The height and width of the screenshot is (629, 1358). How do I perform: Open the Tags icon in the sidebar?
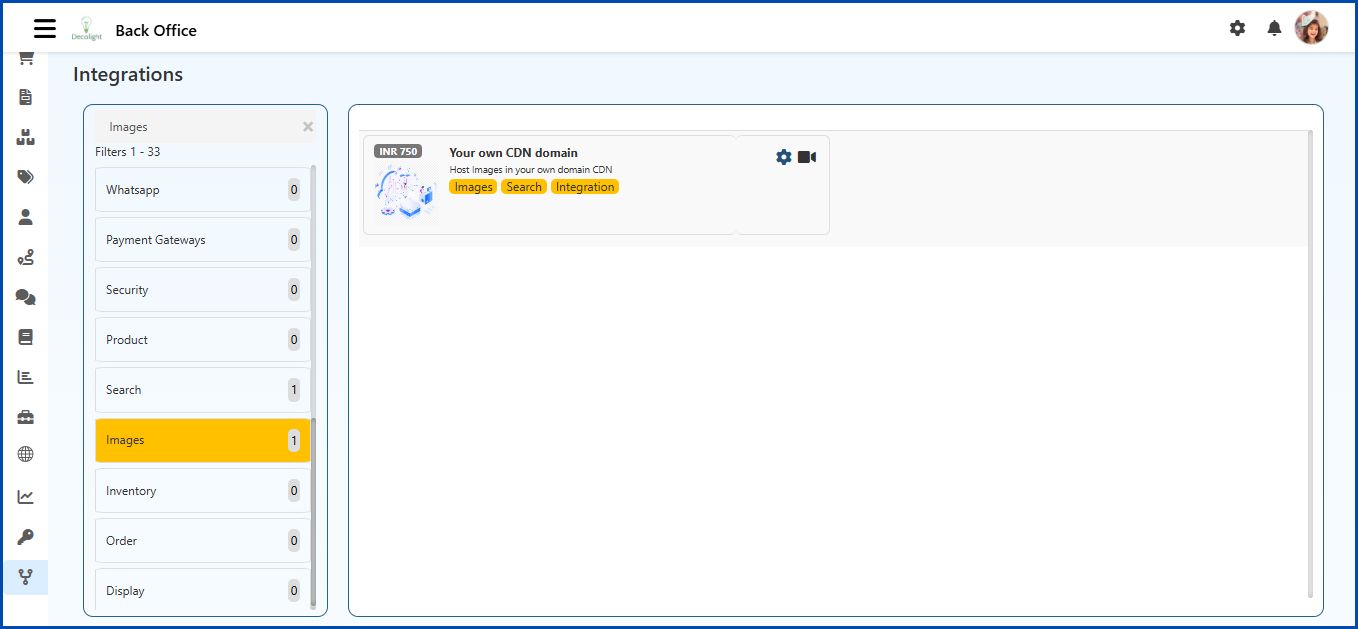(25, 177)
